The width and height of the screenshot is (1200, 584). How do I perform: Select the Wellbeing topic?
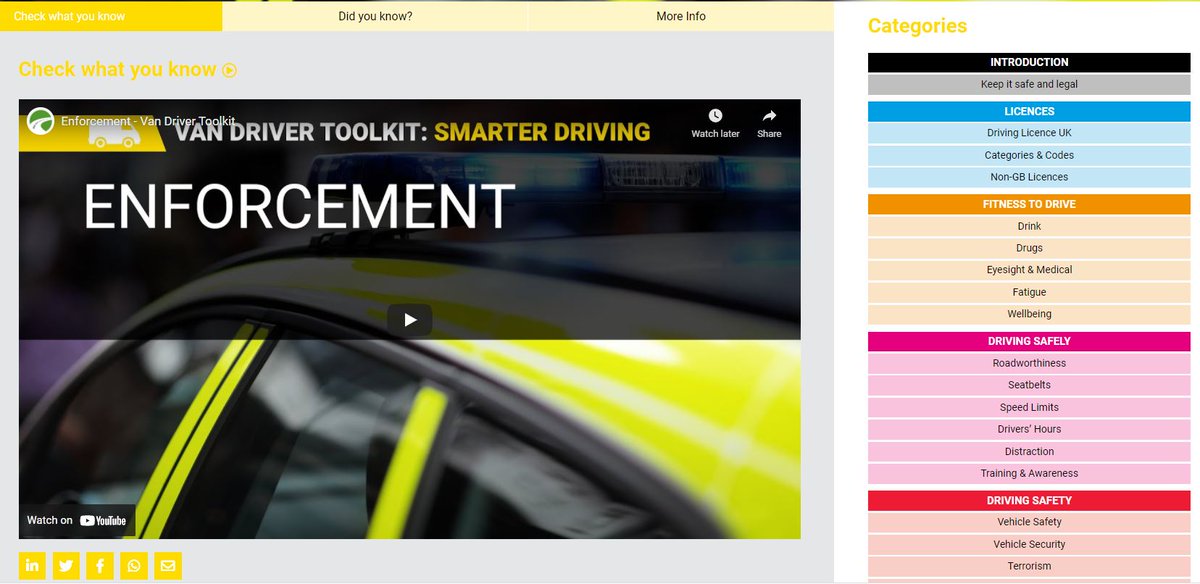tap(1029, 314)
